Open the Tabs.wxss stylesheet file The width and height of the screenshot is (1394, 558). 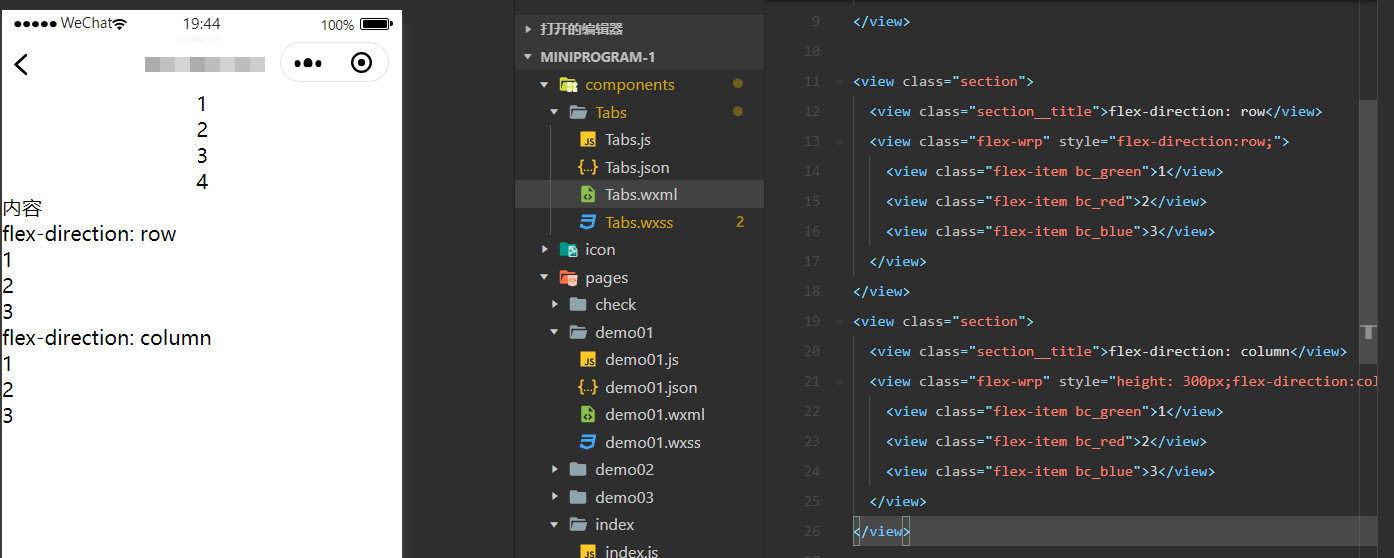[638, 222]
